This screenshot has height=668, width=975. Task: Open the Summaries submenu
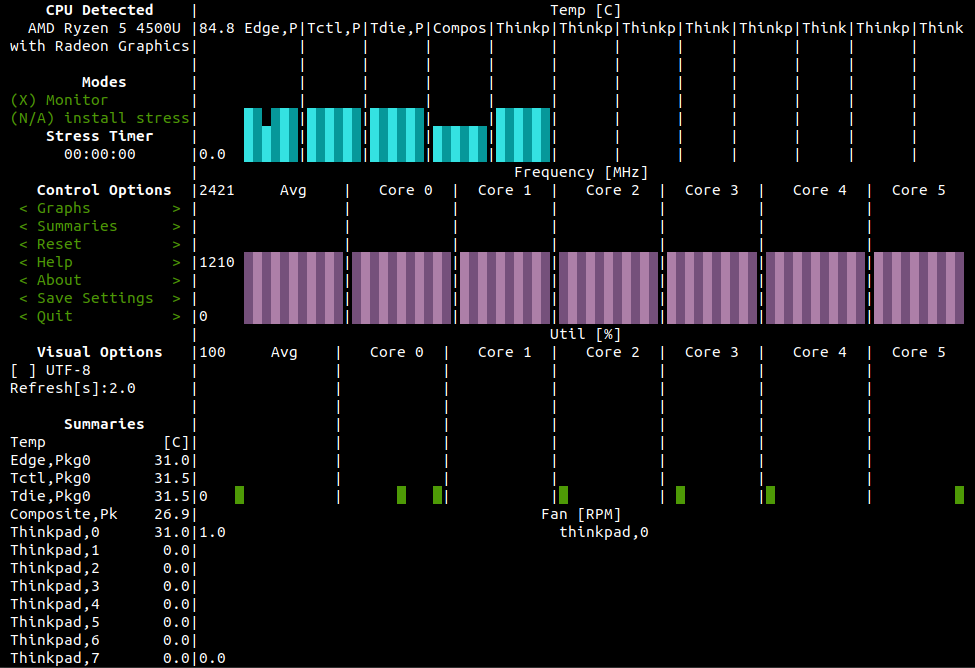pos(99,226)
